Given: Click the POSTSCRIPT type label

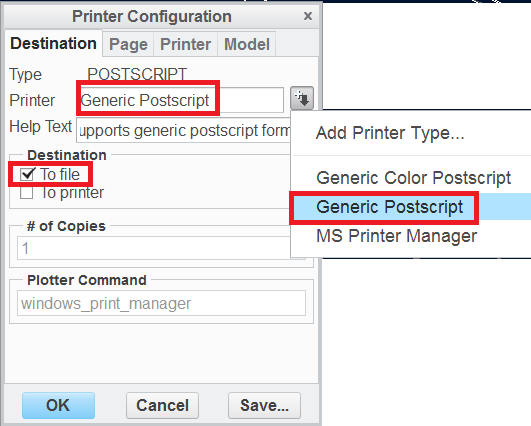Looking at the screenshot, I should point(137,74).
